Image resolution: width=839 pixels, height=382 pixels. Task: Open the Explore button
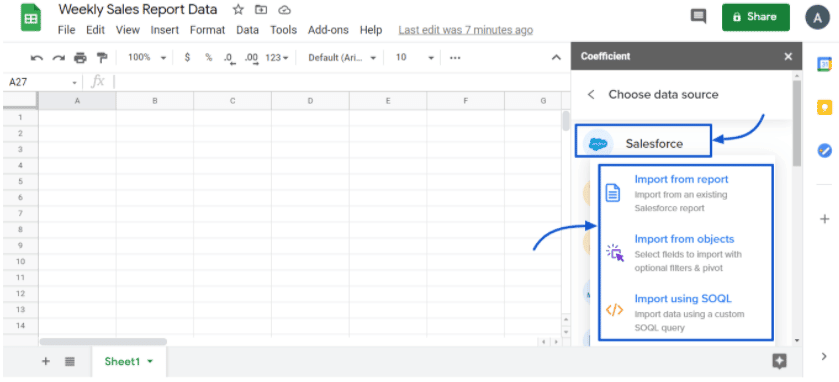coord(780,361)
